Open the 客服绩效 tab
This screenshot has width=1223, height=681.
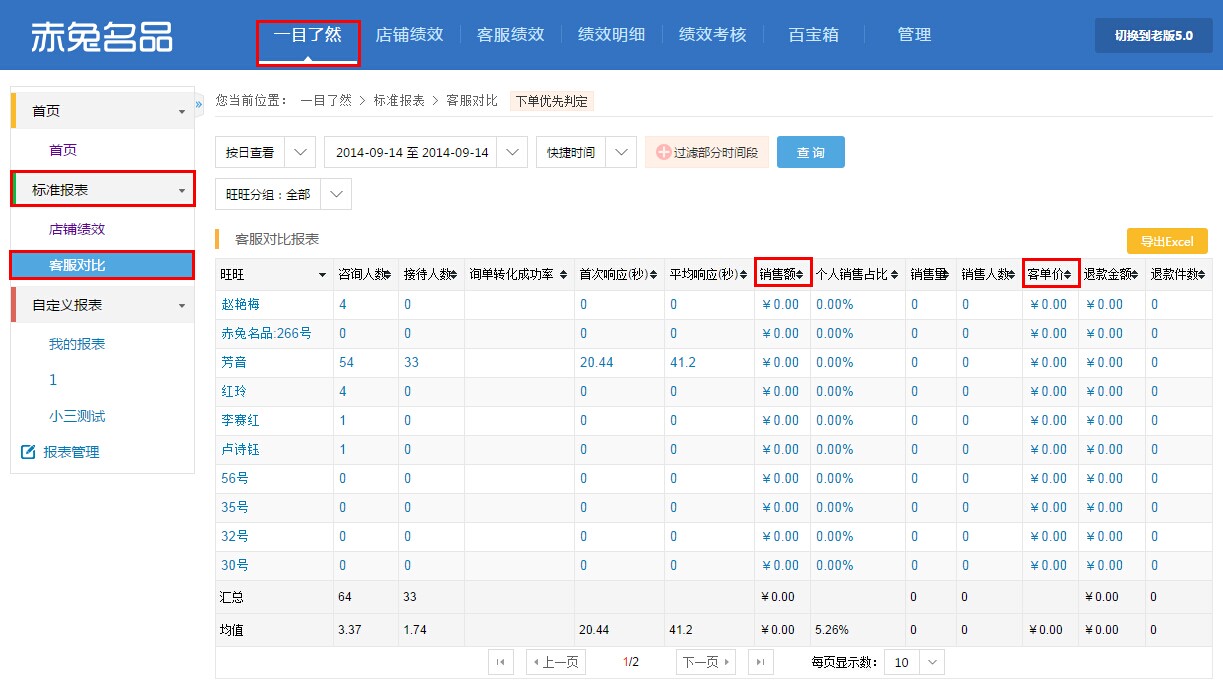pyautogui.click(x=510, y=35)
